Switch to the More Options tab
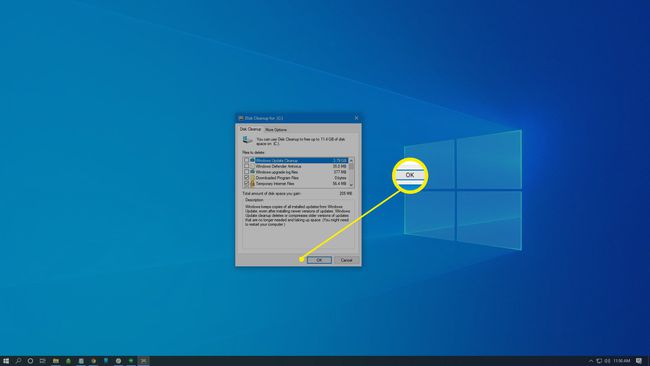Image resolution: width=650 pixels, height=366 pixels. (x=276, y=130)
